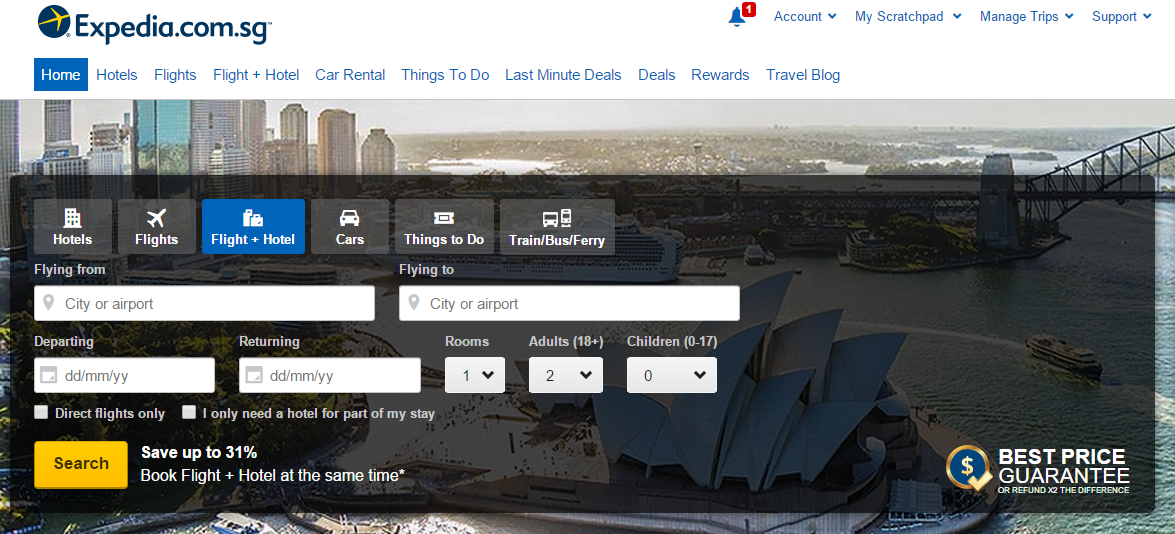This screenshot has height=534, width=1175.
Task: Focus the Flying to input field
Action: (x=570, y=303)
